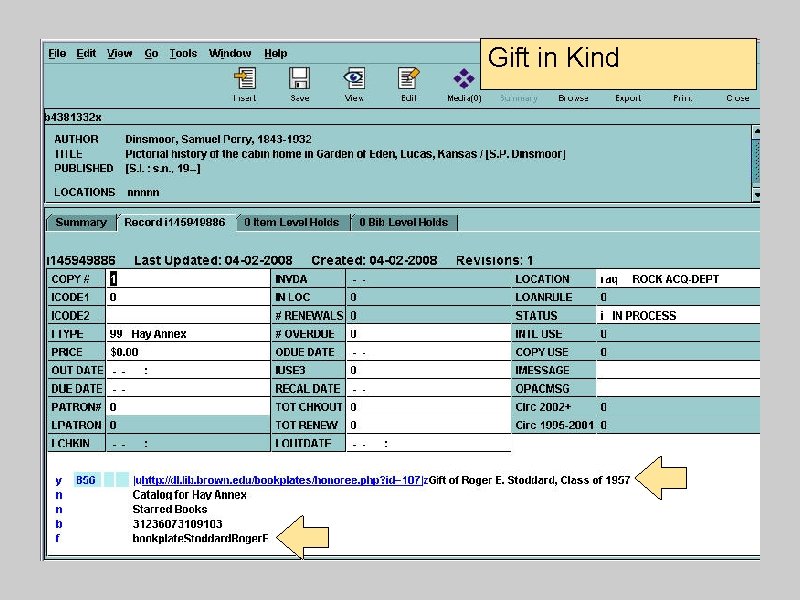
Task: Click the OPACMSG empty field
Action: pos(678,389)
